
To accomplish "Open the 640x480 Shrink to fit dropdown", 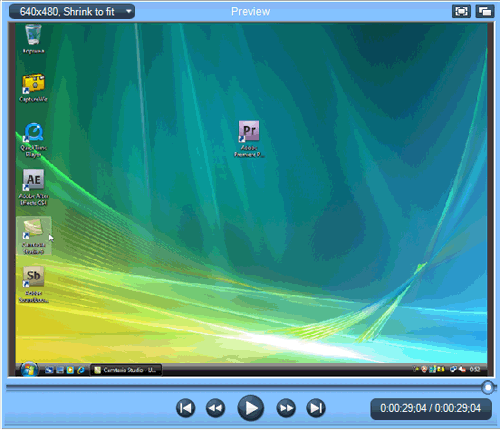I will (x=72, y=12).
